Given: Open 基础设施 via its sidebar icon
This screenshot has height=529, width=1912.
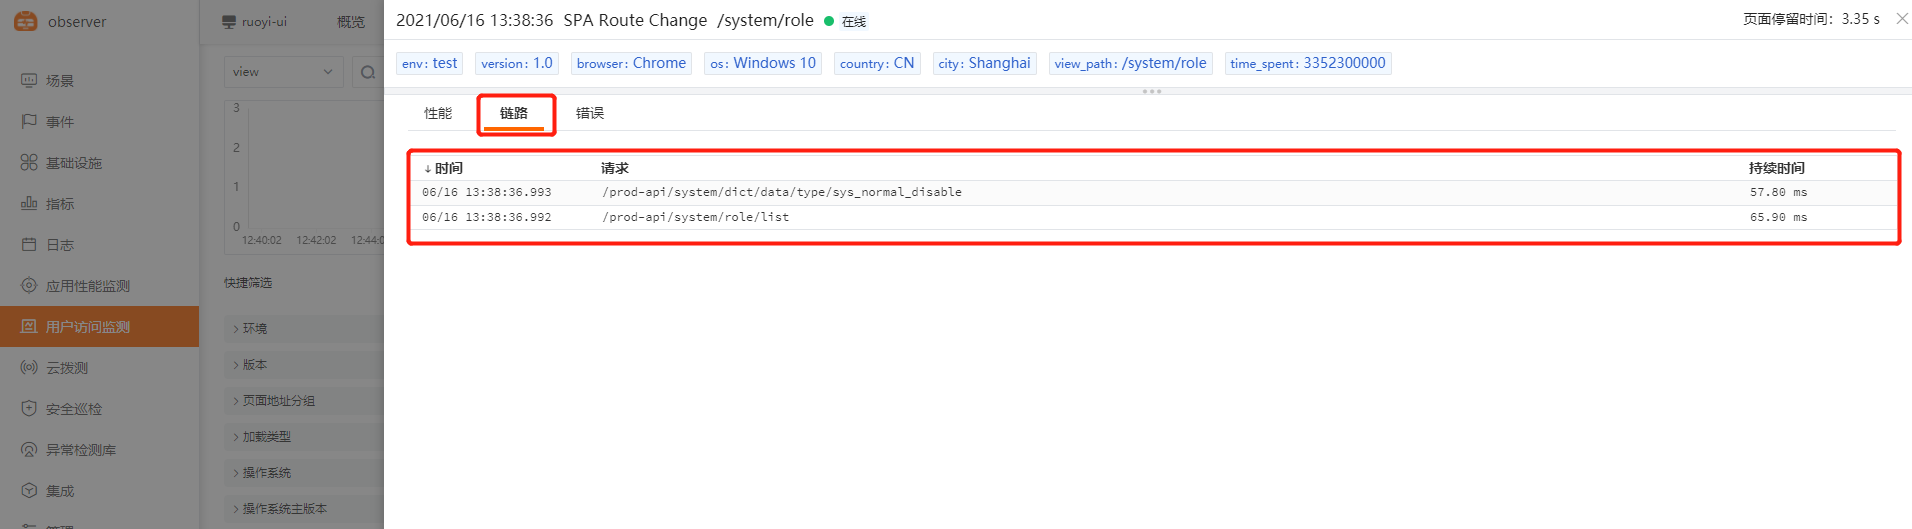Looking at the screenshot, I should pyautogui.click(x=29, y=162).
